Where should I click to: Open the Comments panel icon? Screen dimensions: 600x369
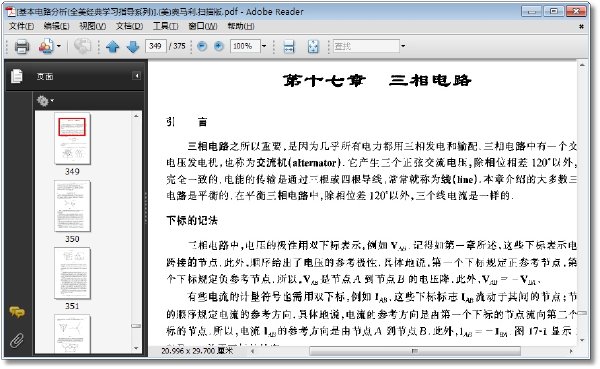(x=17, y=312)
